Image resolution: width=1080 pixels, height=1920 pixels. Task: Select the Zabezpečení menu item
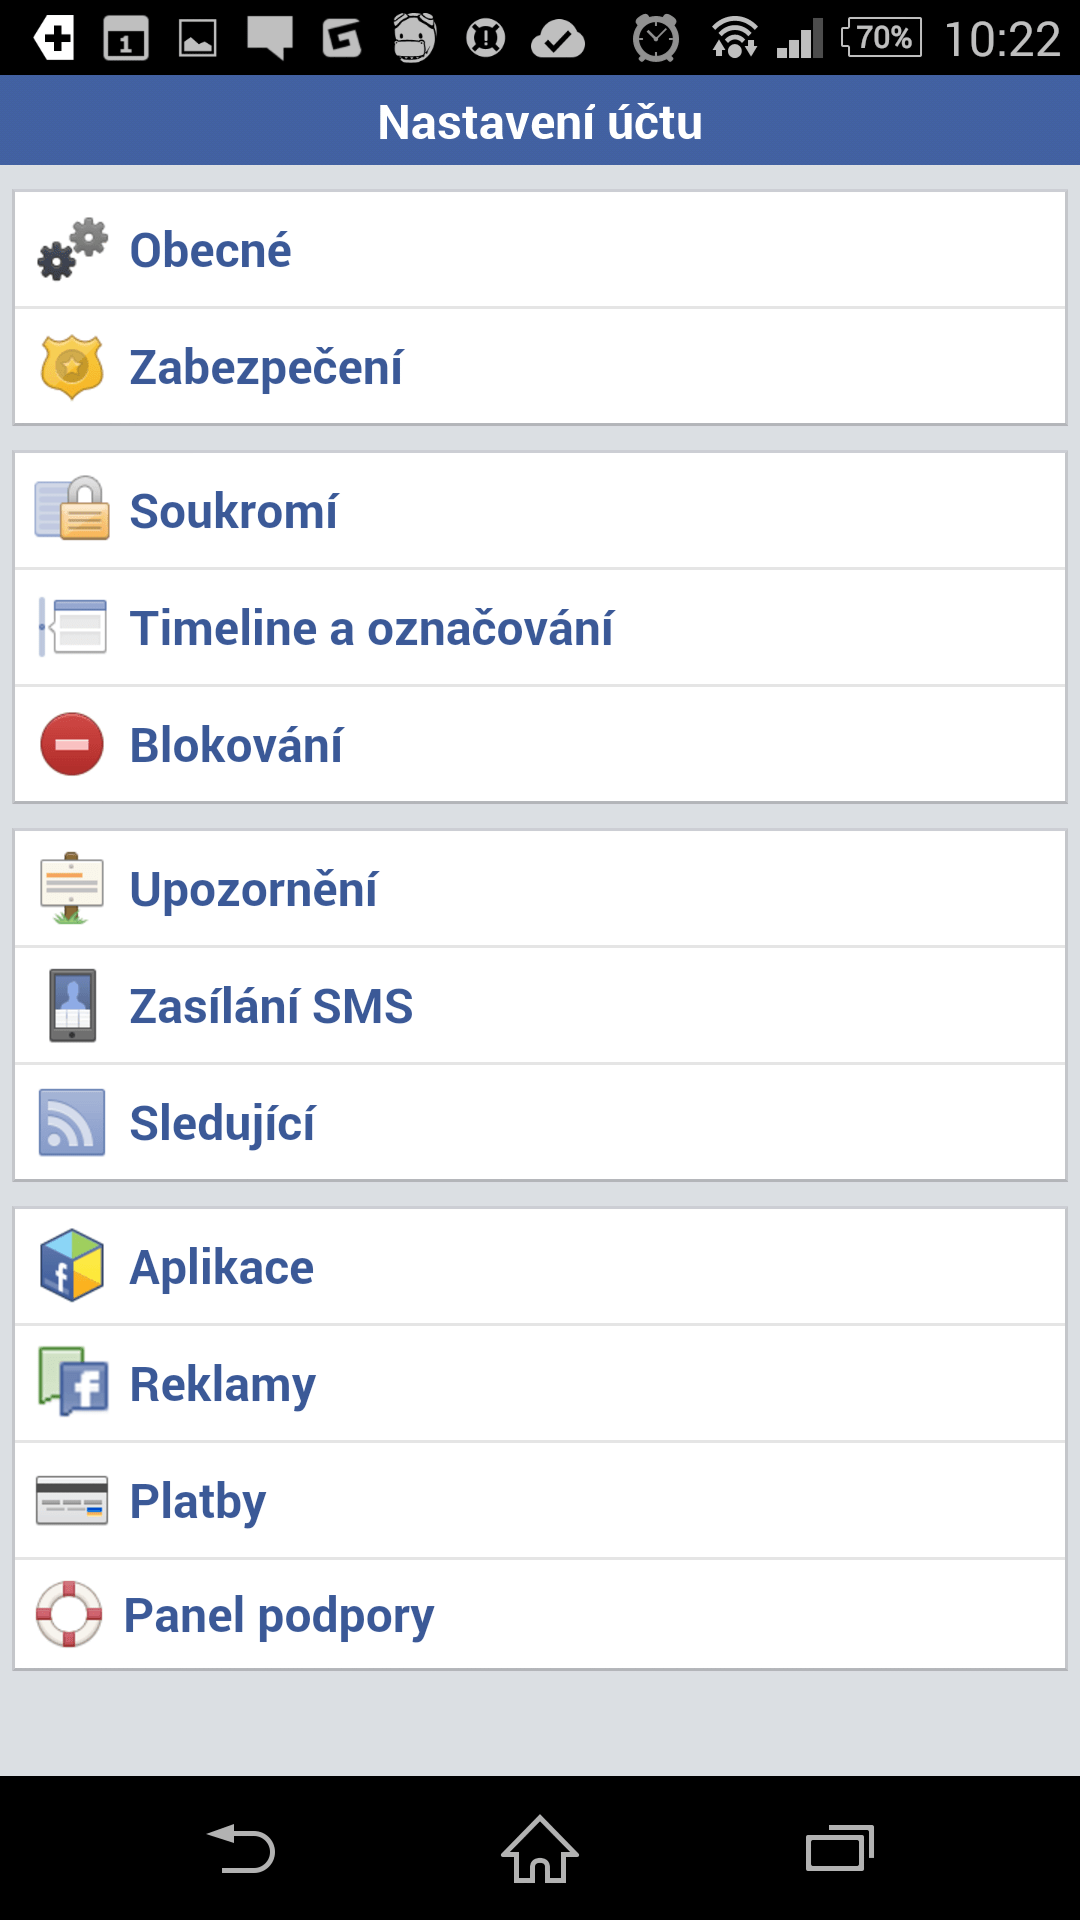540,367
